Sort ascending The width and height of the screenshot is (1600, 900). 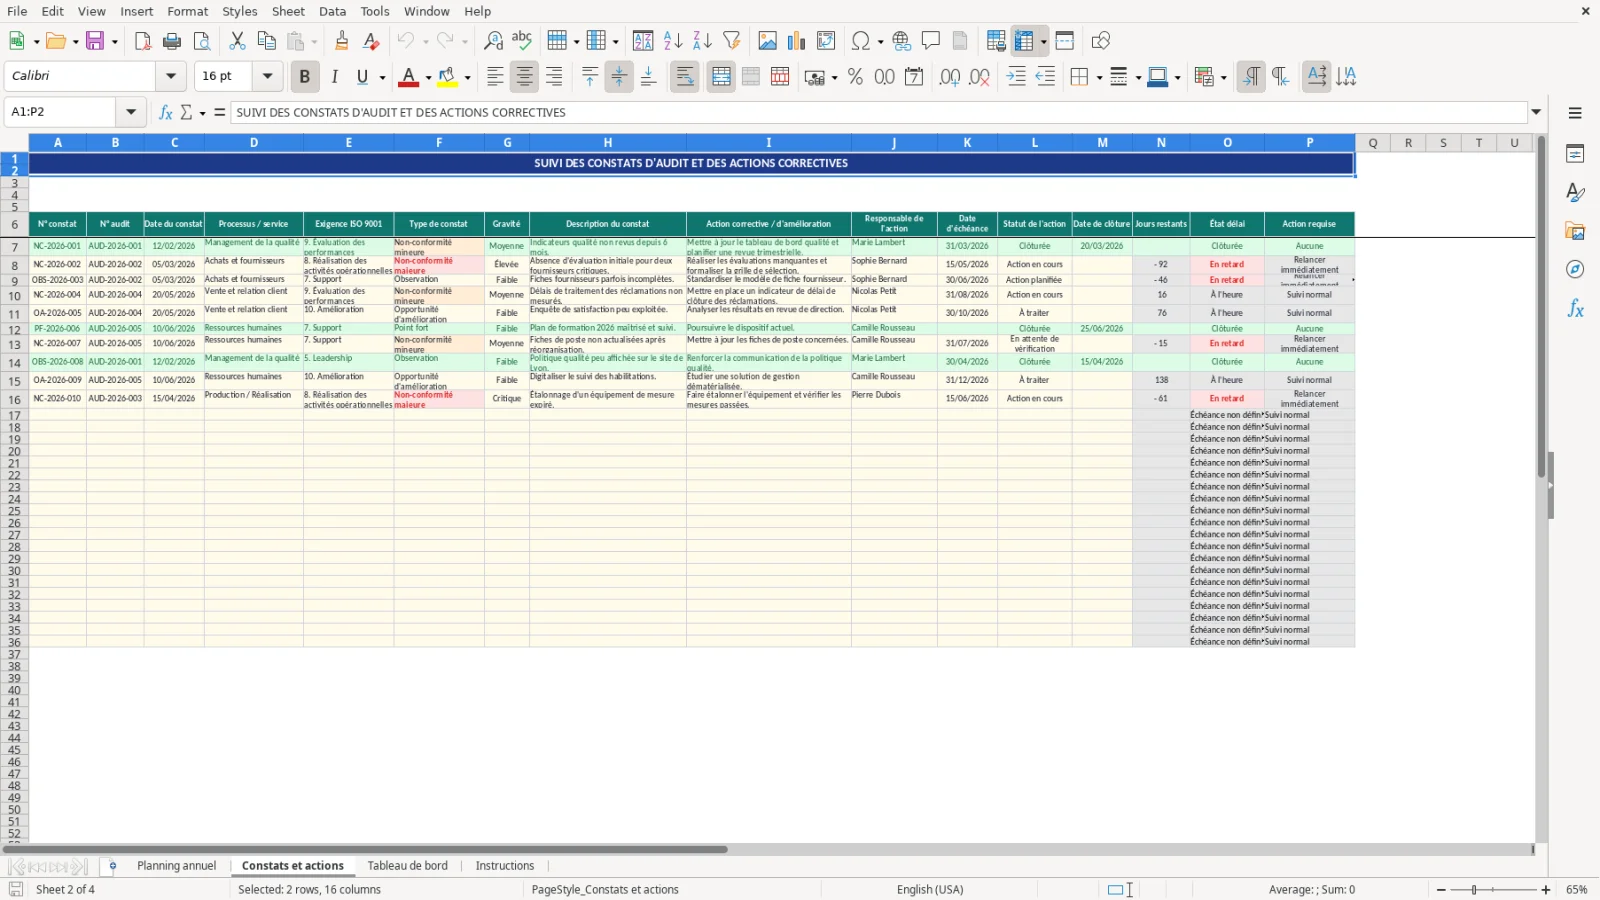point(673,41)
